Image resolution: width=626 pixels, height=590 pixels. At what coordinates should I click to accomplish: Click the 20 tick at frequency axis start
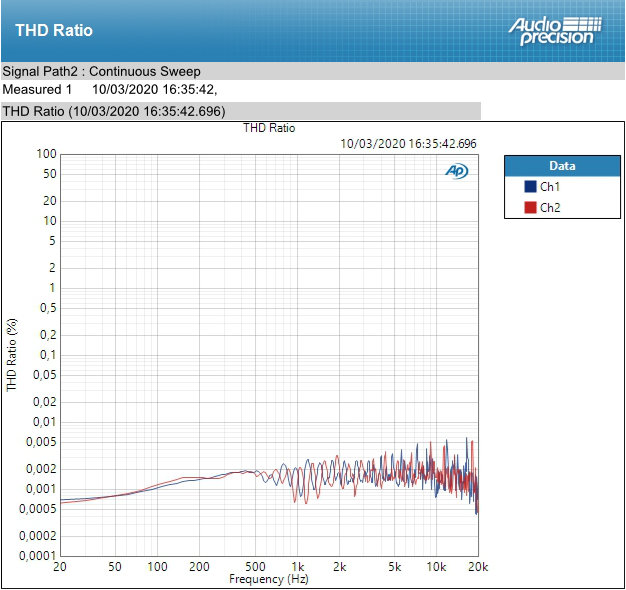[x=60, y=566]
